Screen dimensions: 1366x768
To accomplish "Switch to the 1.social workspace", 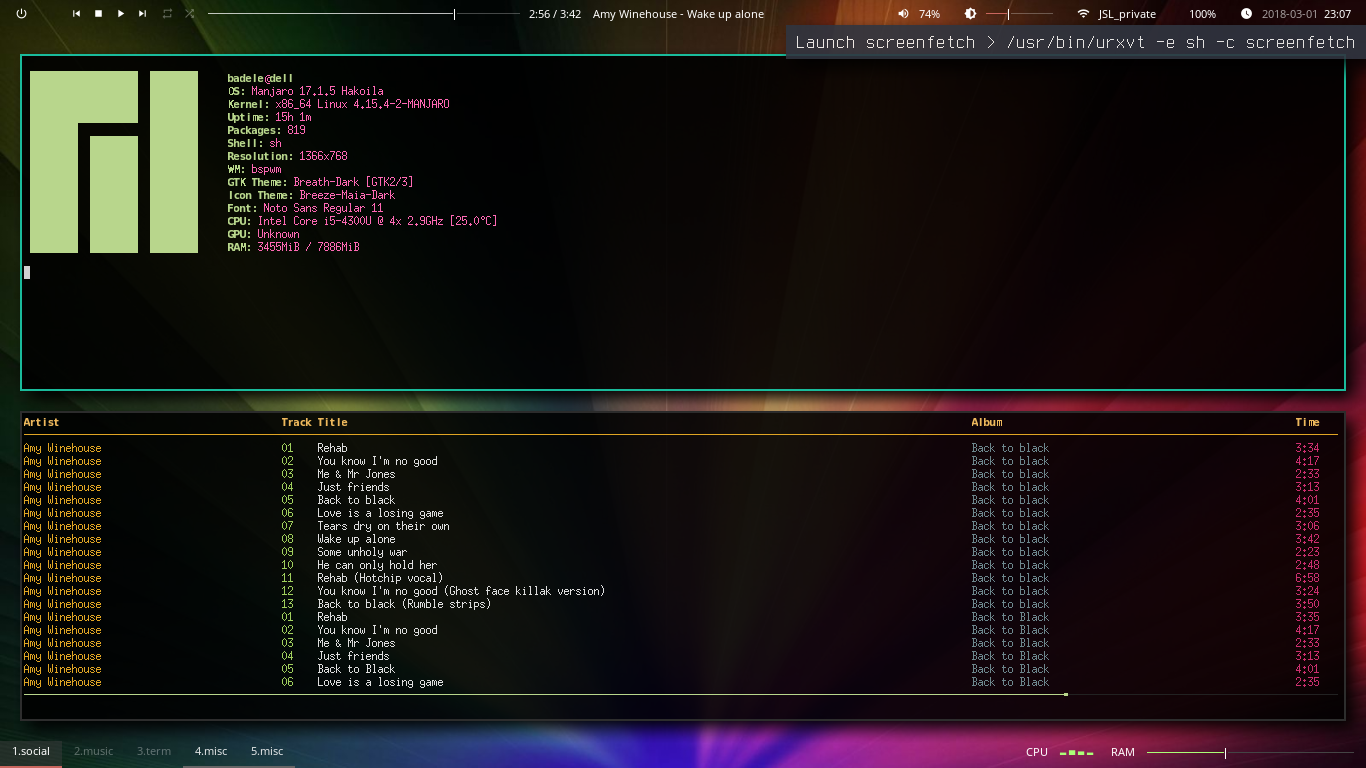I will (31, 752).
